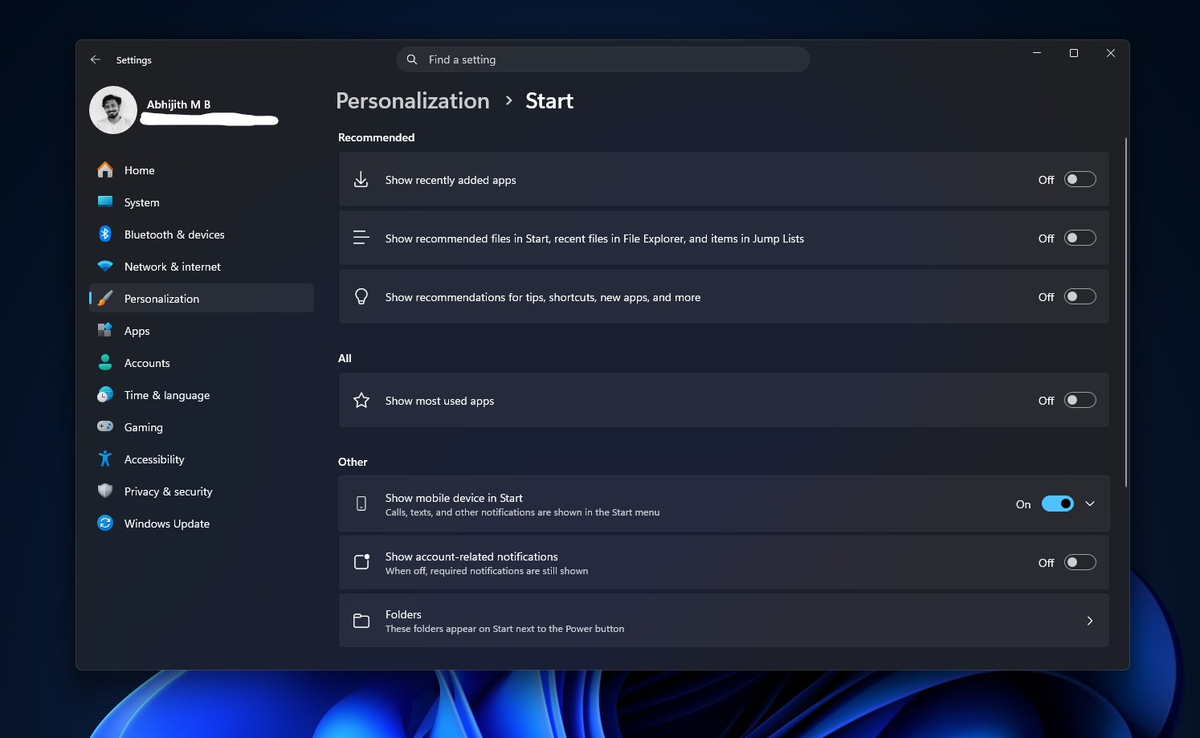Click the vertical scrollbar of settings page
Image resolution: width=1200 pixels, height=738 pixels.
coord(1126,312)
